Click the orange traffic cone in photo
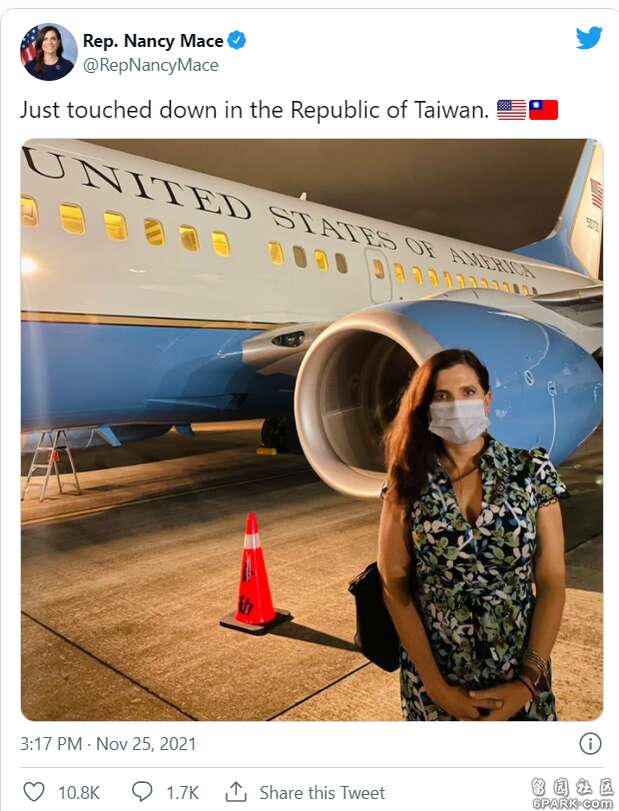Image resolution: width=619 pixels, height=811 pixels. 254,574
